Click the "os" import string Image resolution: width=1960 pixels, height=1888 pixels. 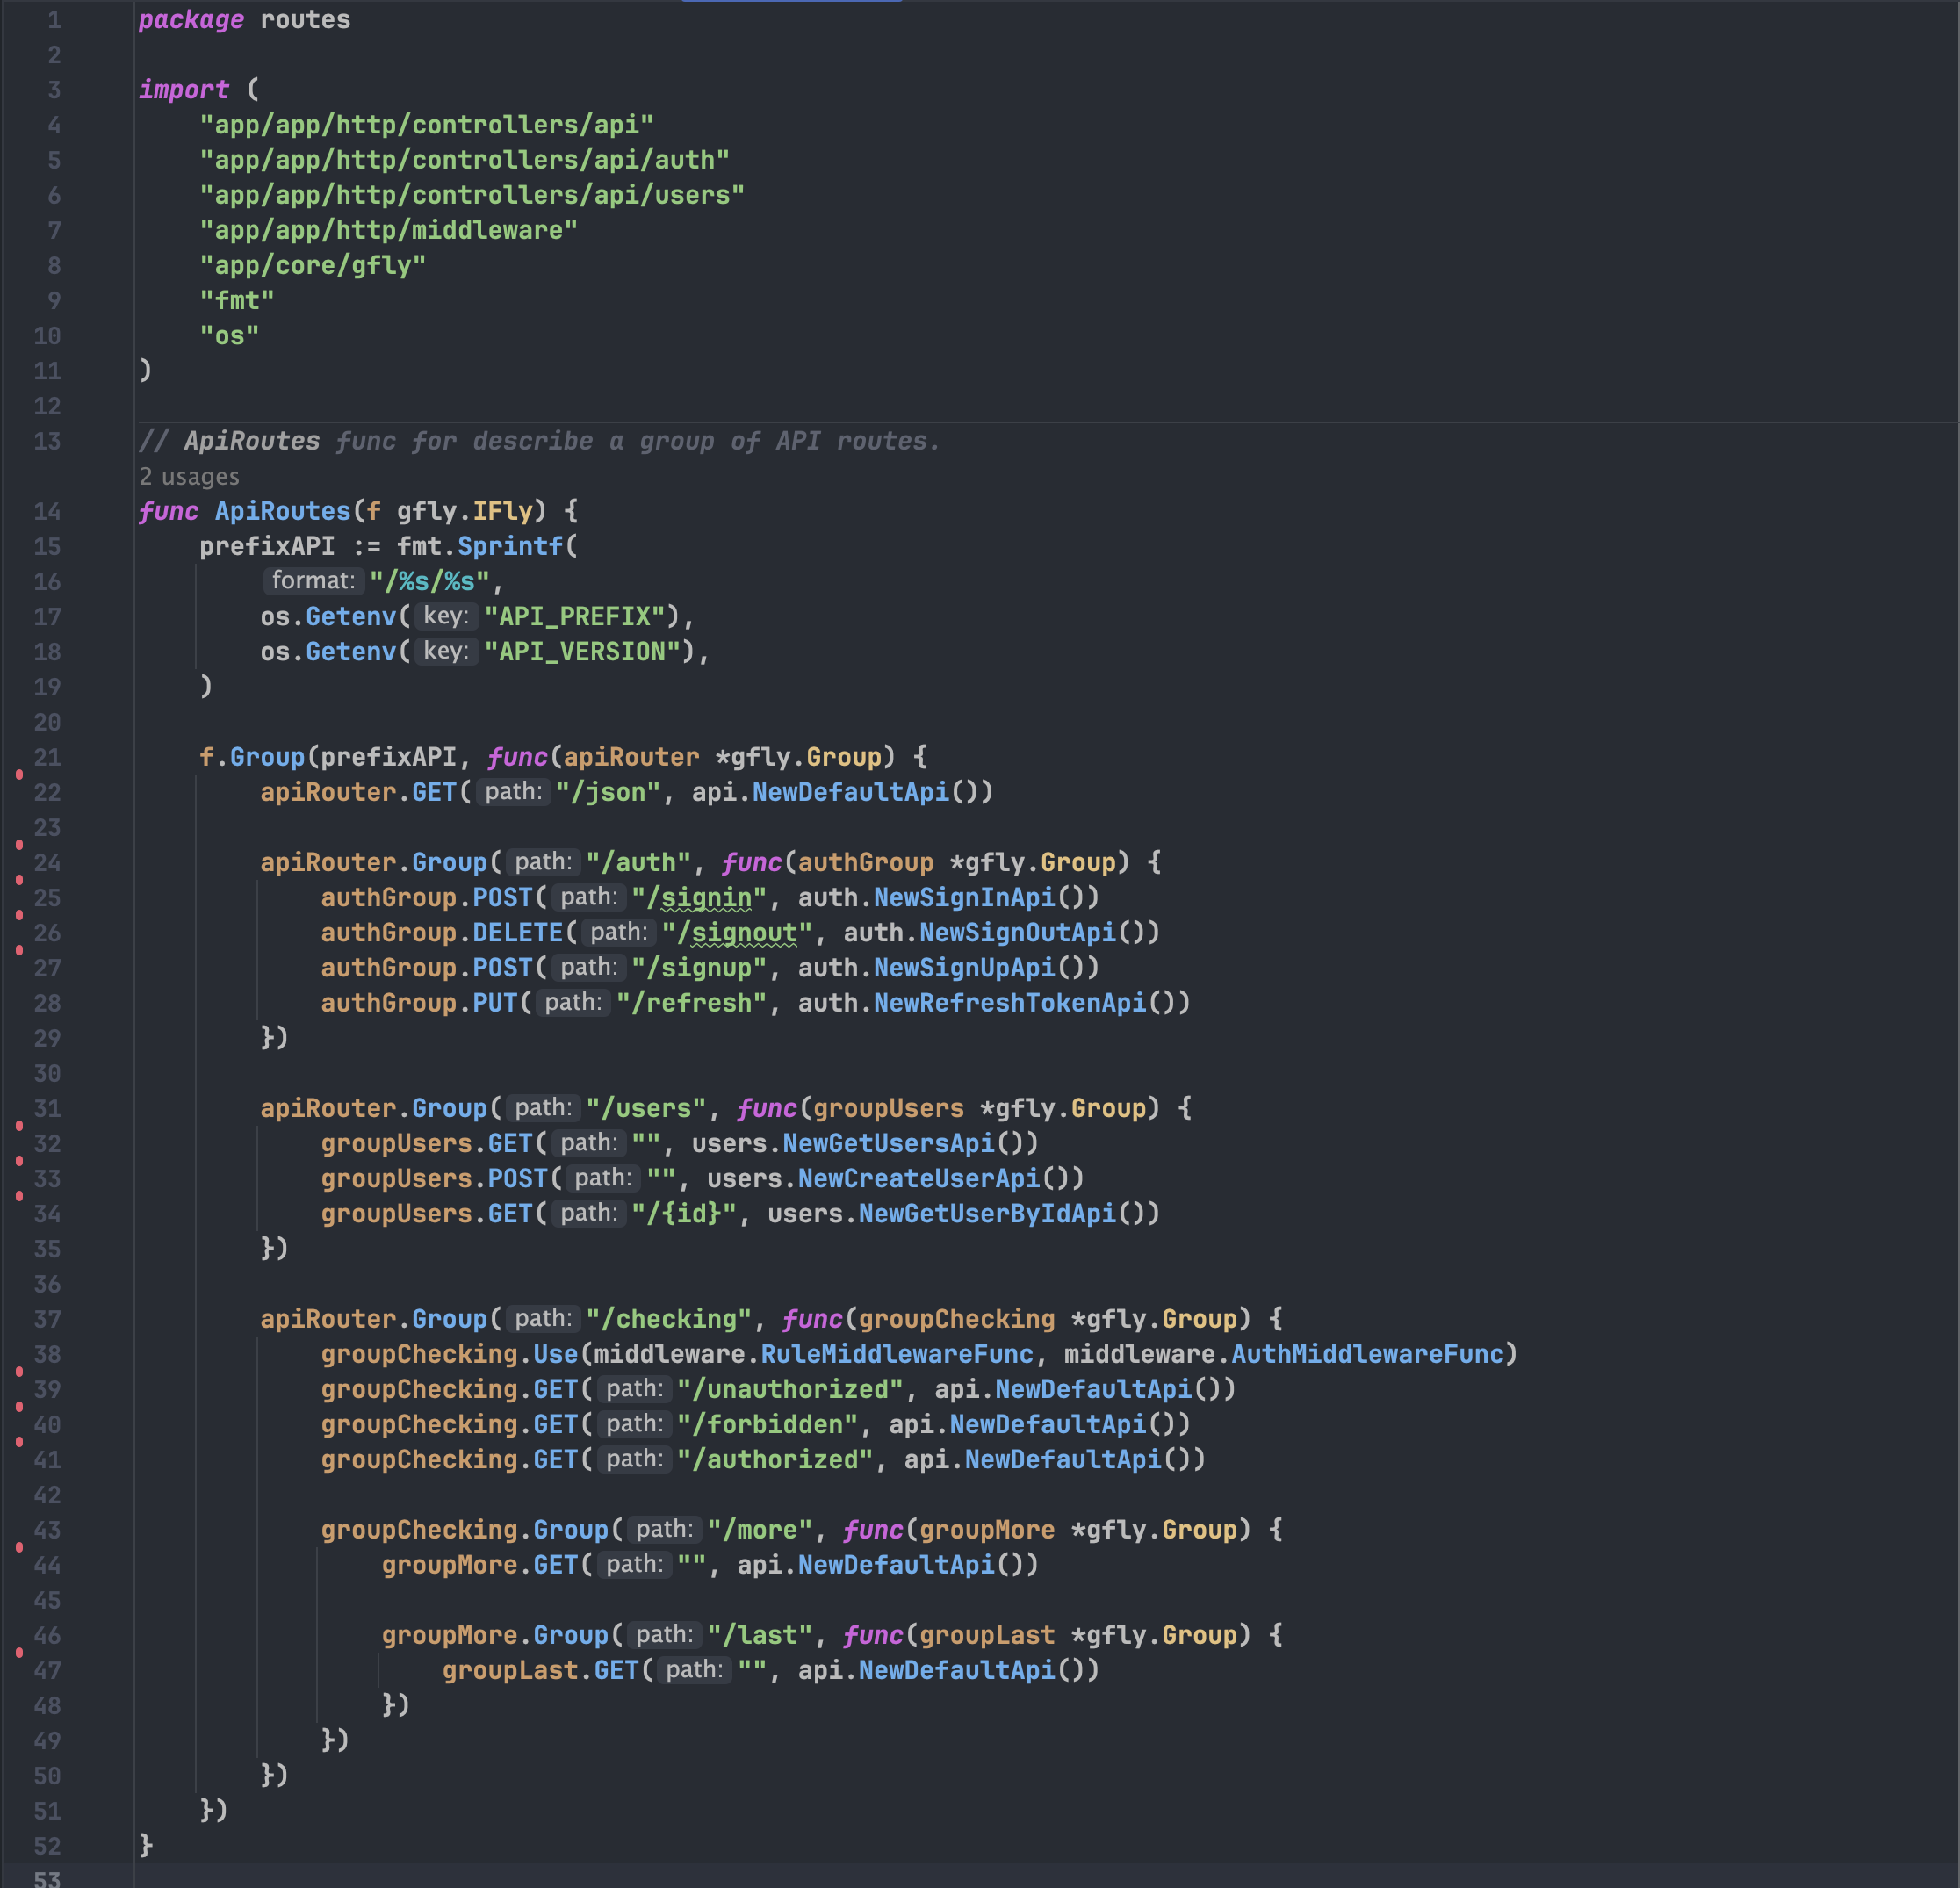(229, 335)
